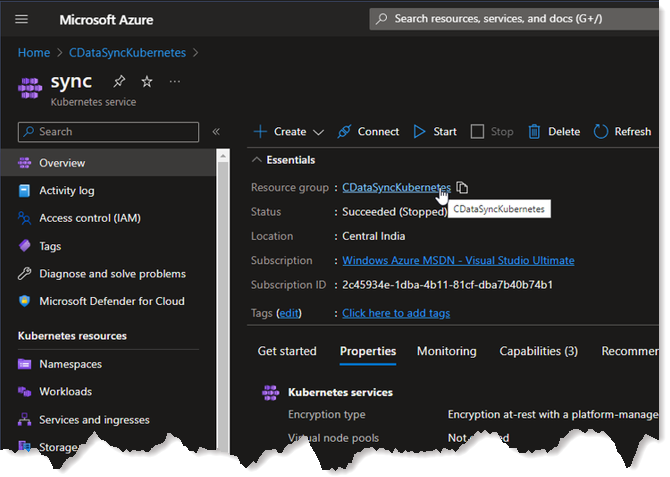This screenshot has width=670, height=477.
Task: Open the Azure portal hamburger menu
Action: (22, 19)
